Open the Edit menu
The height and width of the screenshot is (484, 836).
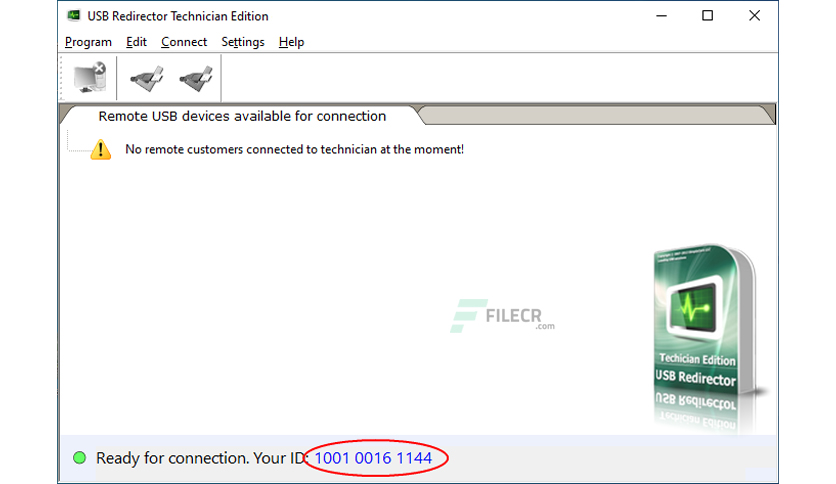[136, 42]
